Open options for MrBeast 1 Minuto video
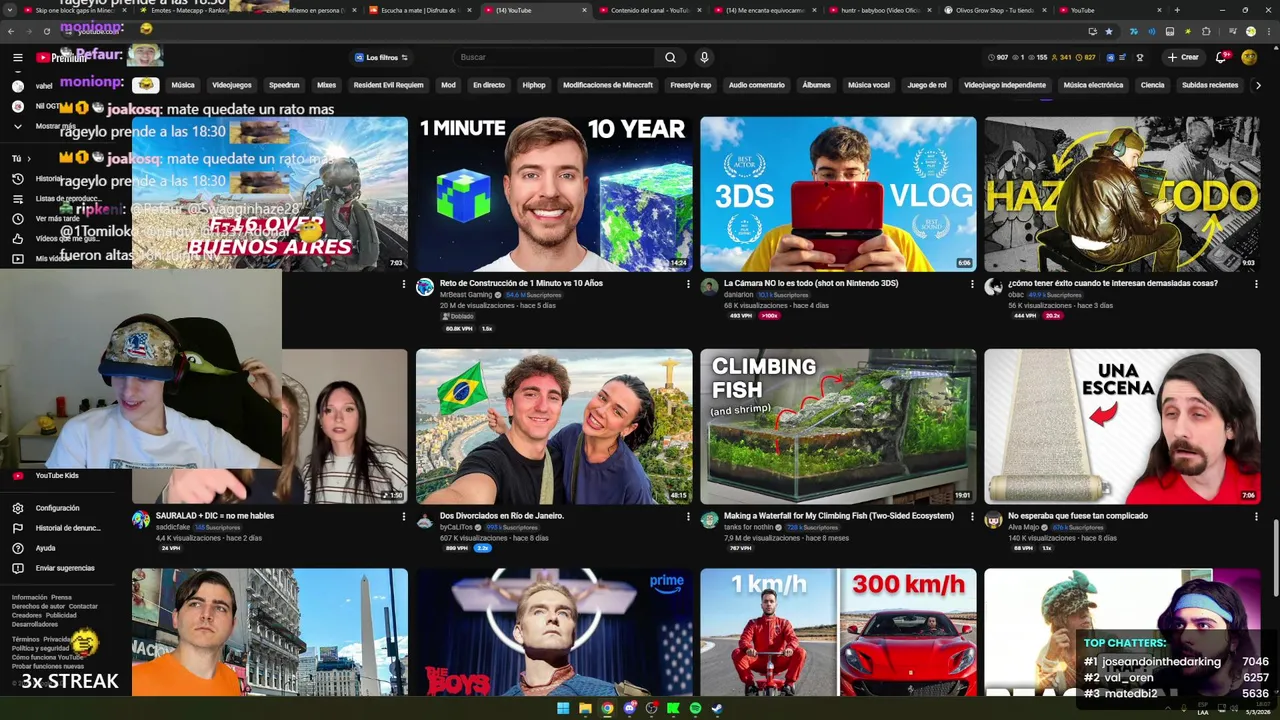 pos(688,284)
